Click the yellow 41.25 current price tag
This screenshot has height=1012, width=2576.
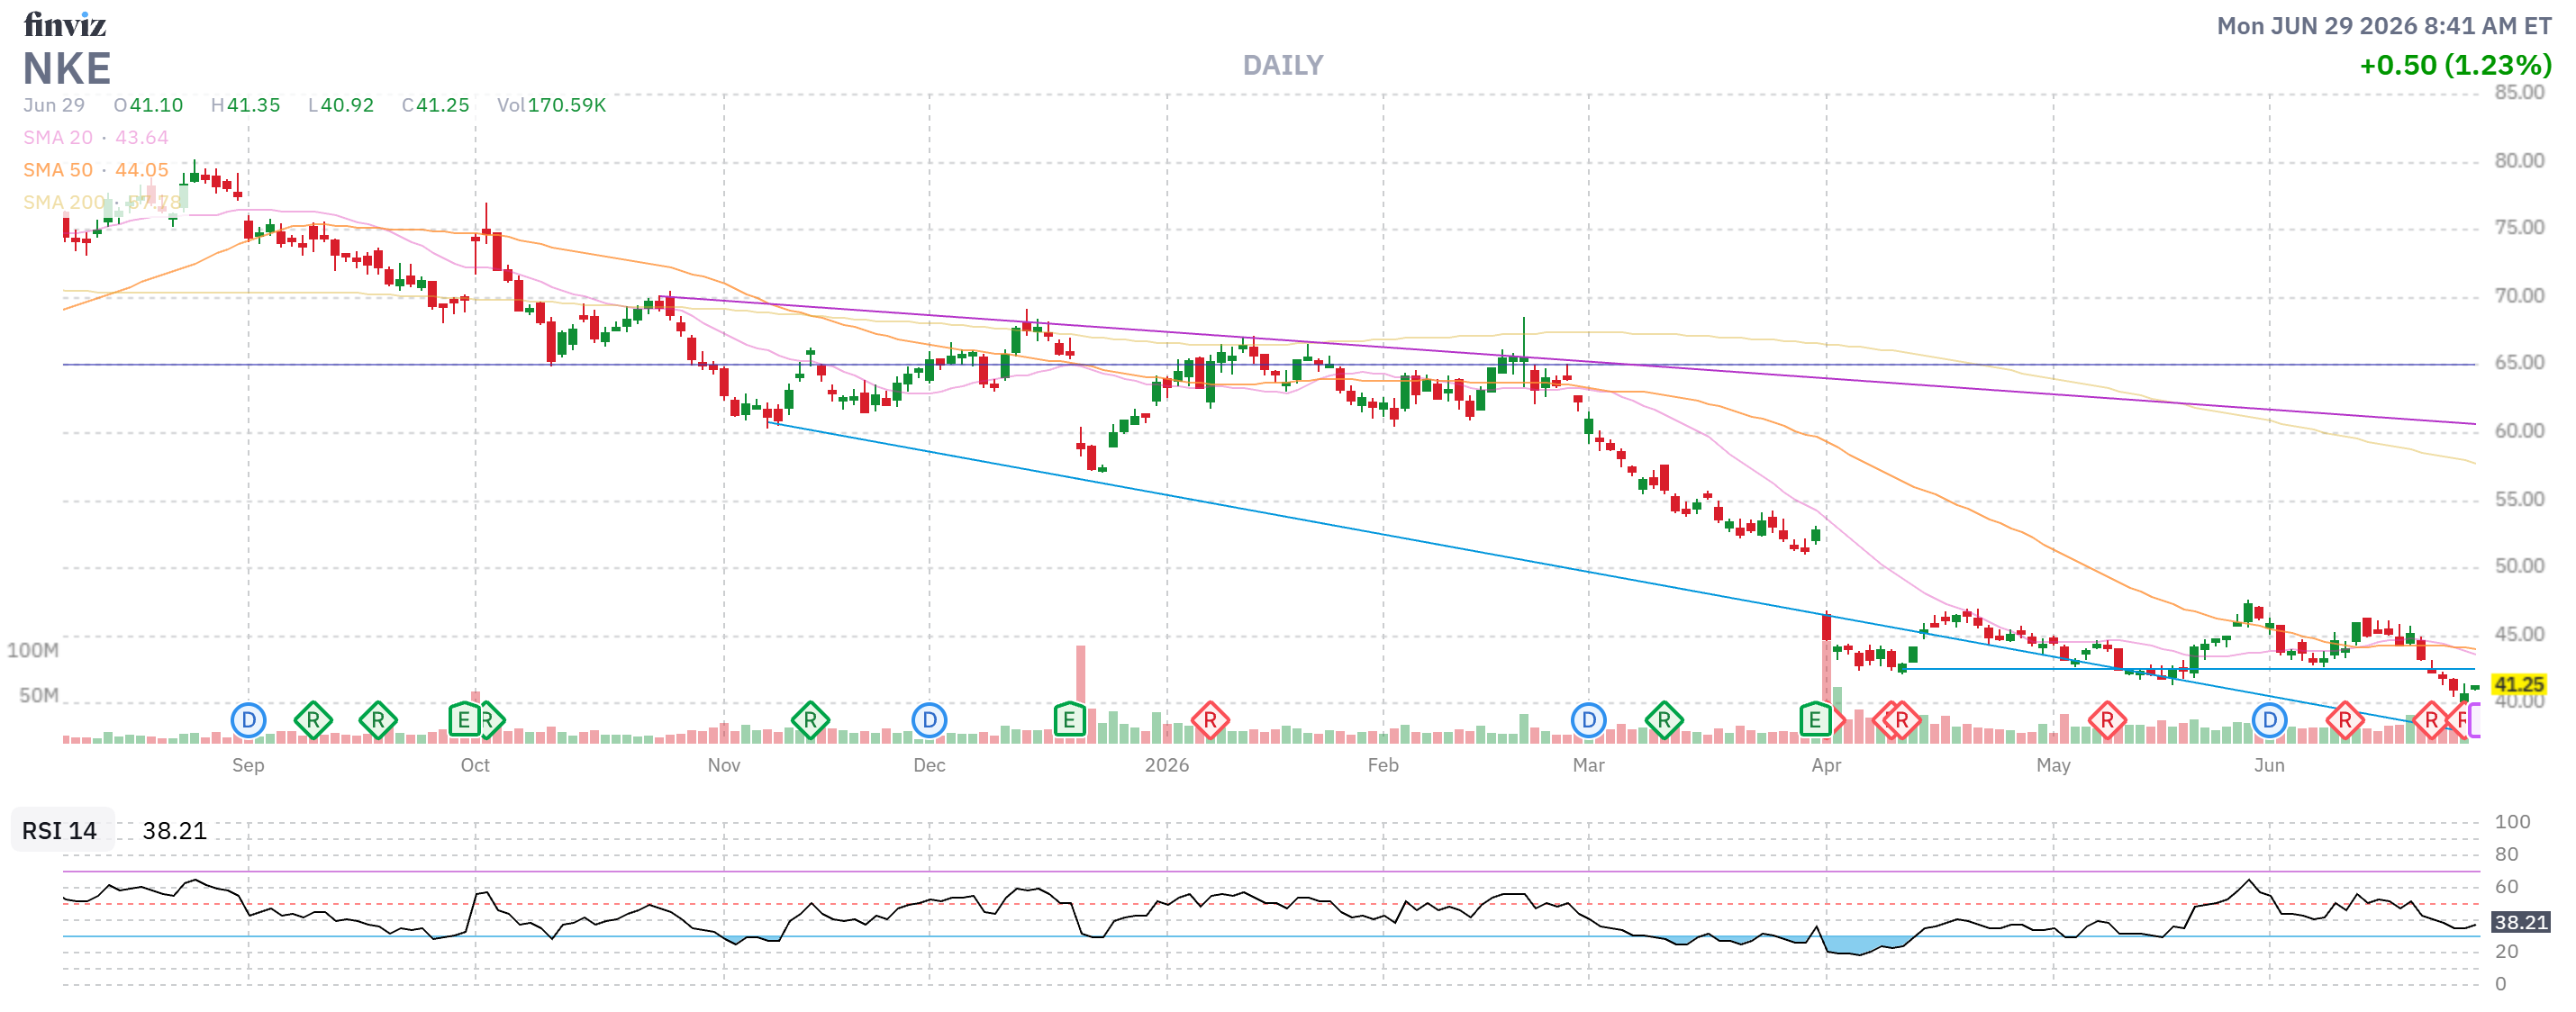(x=2518, y=684)
